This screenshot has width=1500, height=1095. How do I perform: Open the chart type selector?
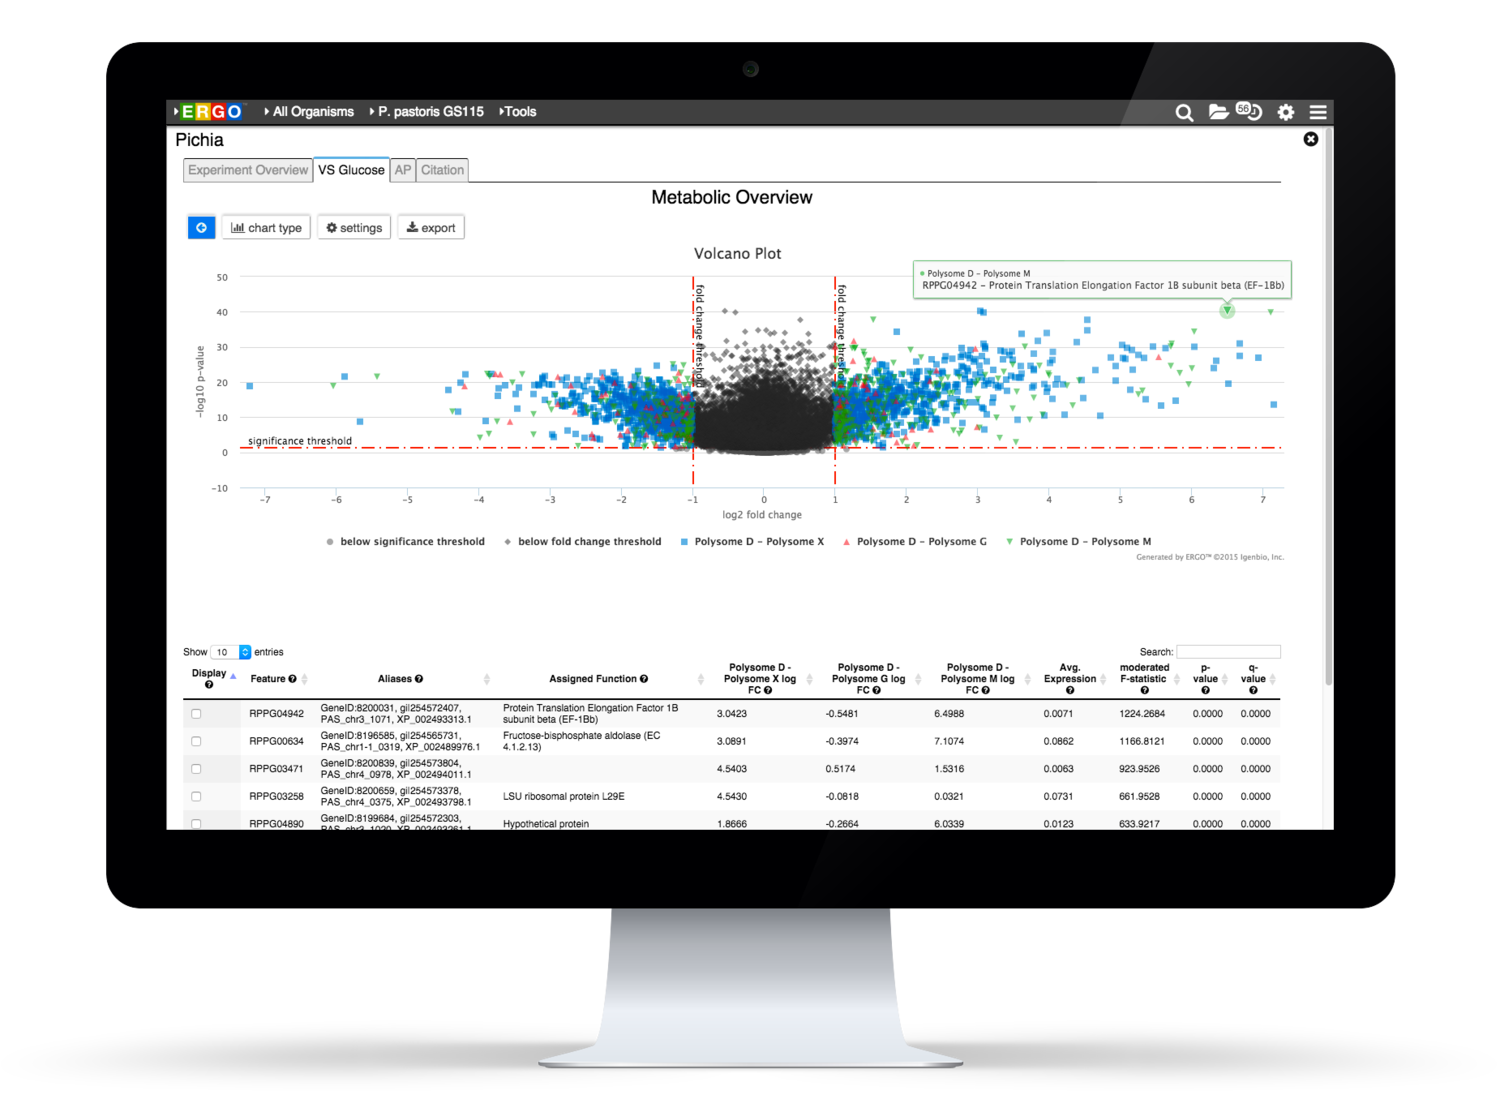pyautogui.click(x=266, y=227)
